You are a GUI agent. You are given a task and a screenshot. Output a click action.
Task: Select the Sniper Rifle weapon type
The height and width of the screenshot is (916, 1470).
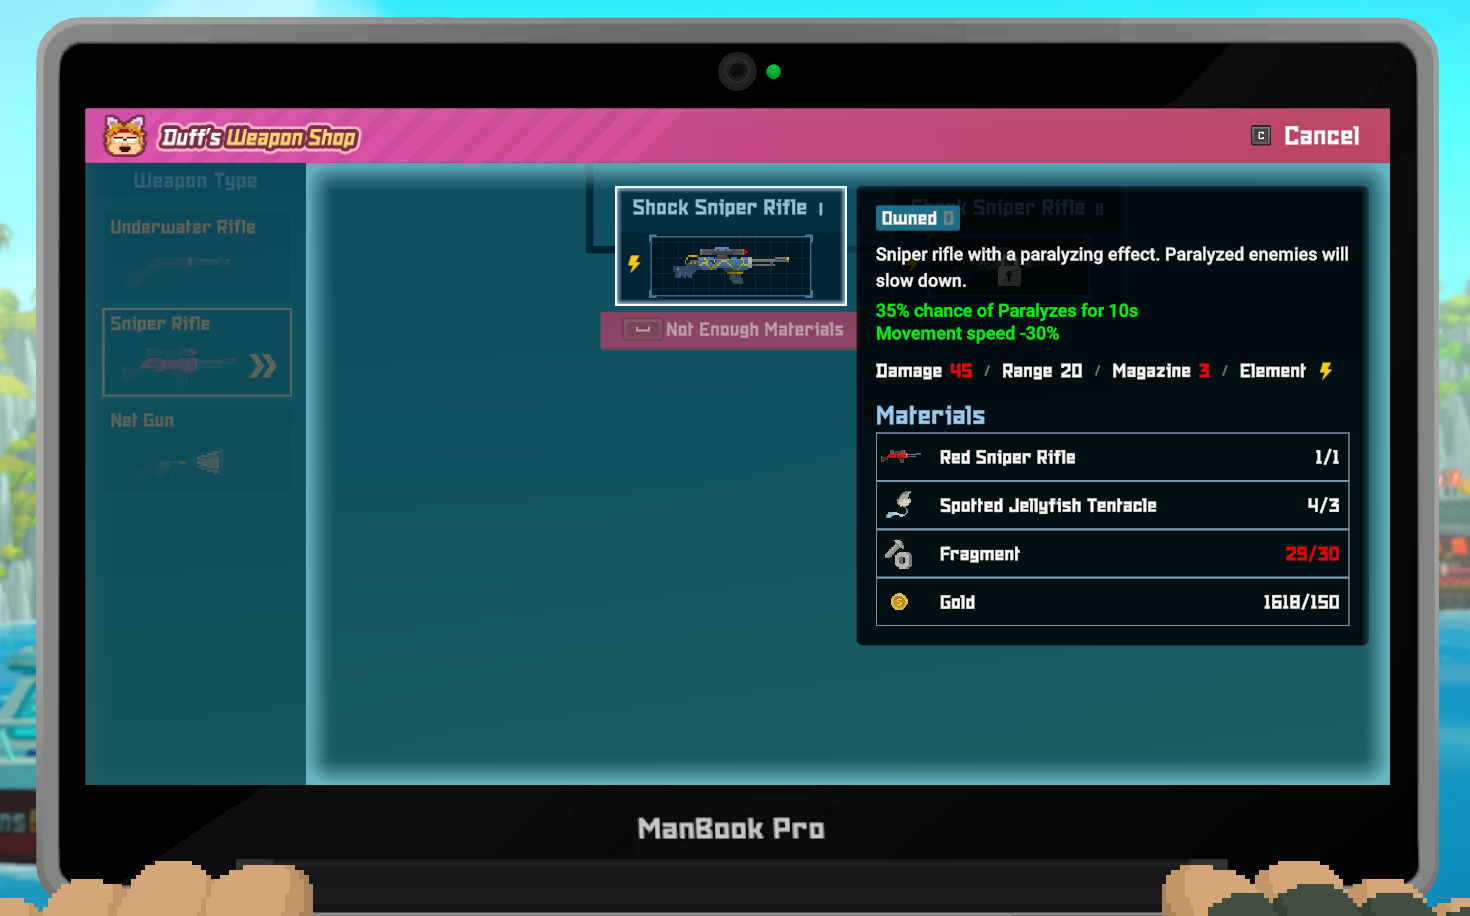[x=197, y=352]
